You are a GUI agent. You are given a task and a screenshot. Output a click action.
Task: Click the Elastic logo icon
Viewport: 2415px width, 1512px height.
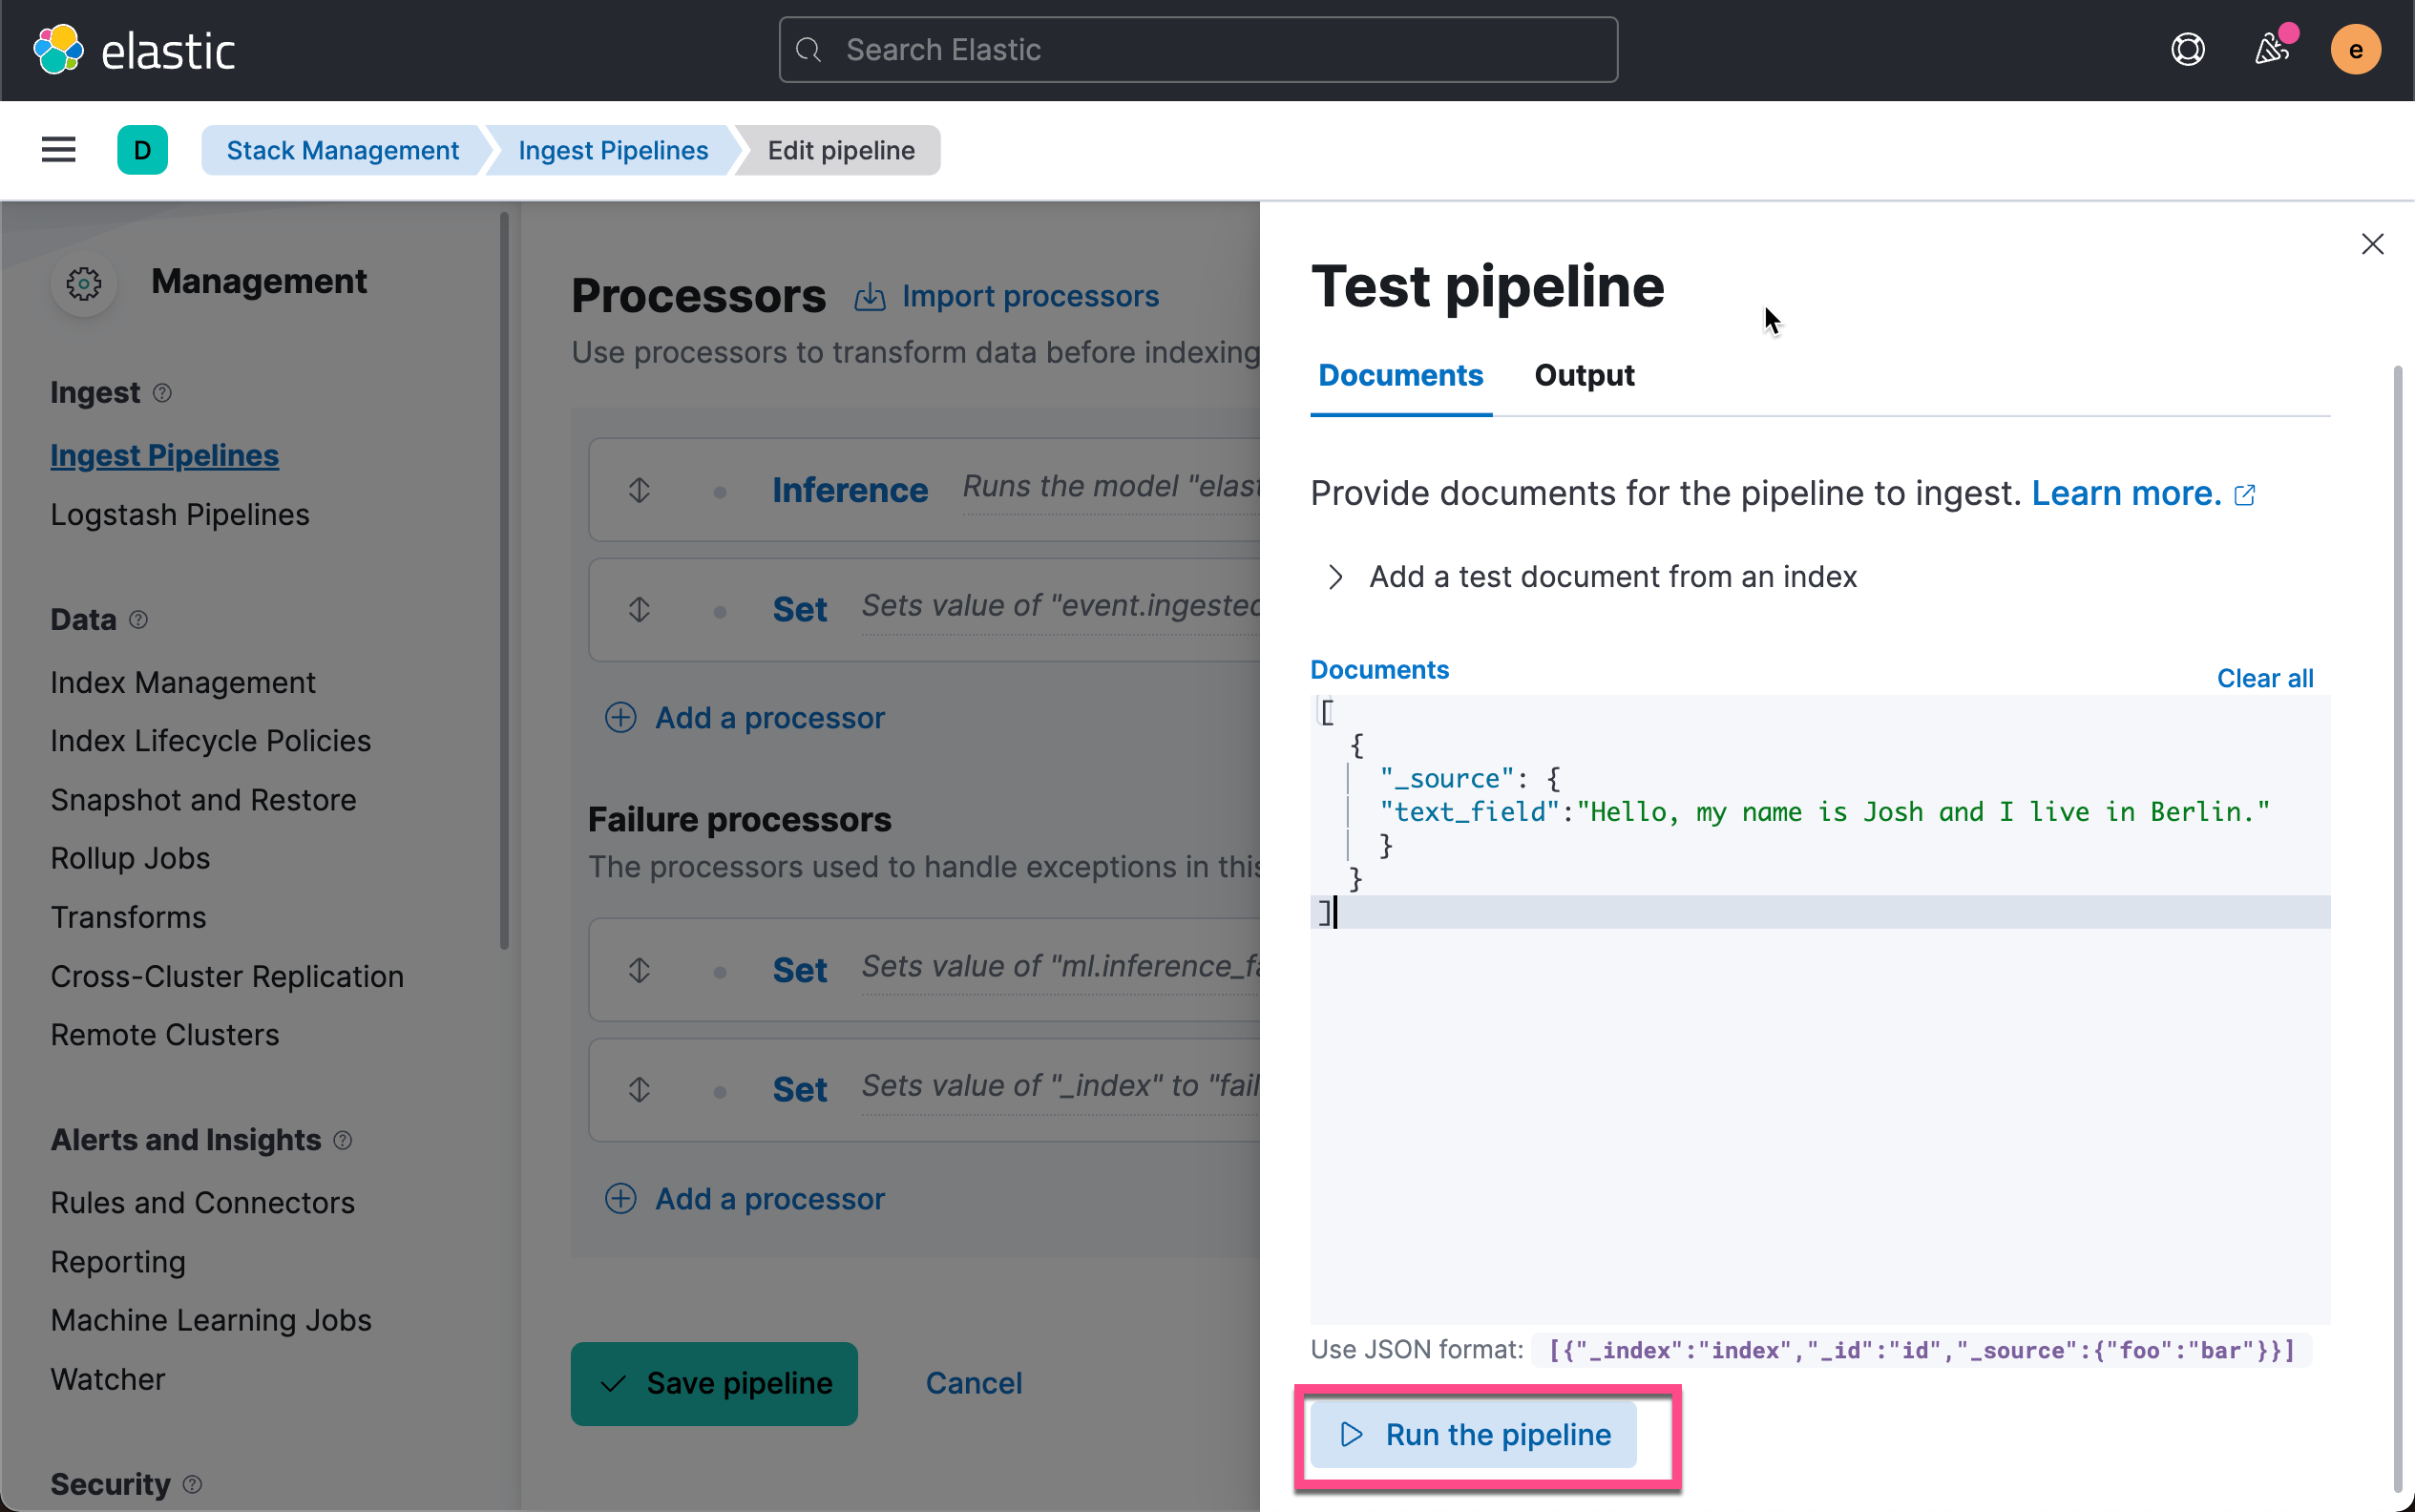tap(58, 49)
